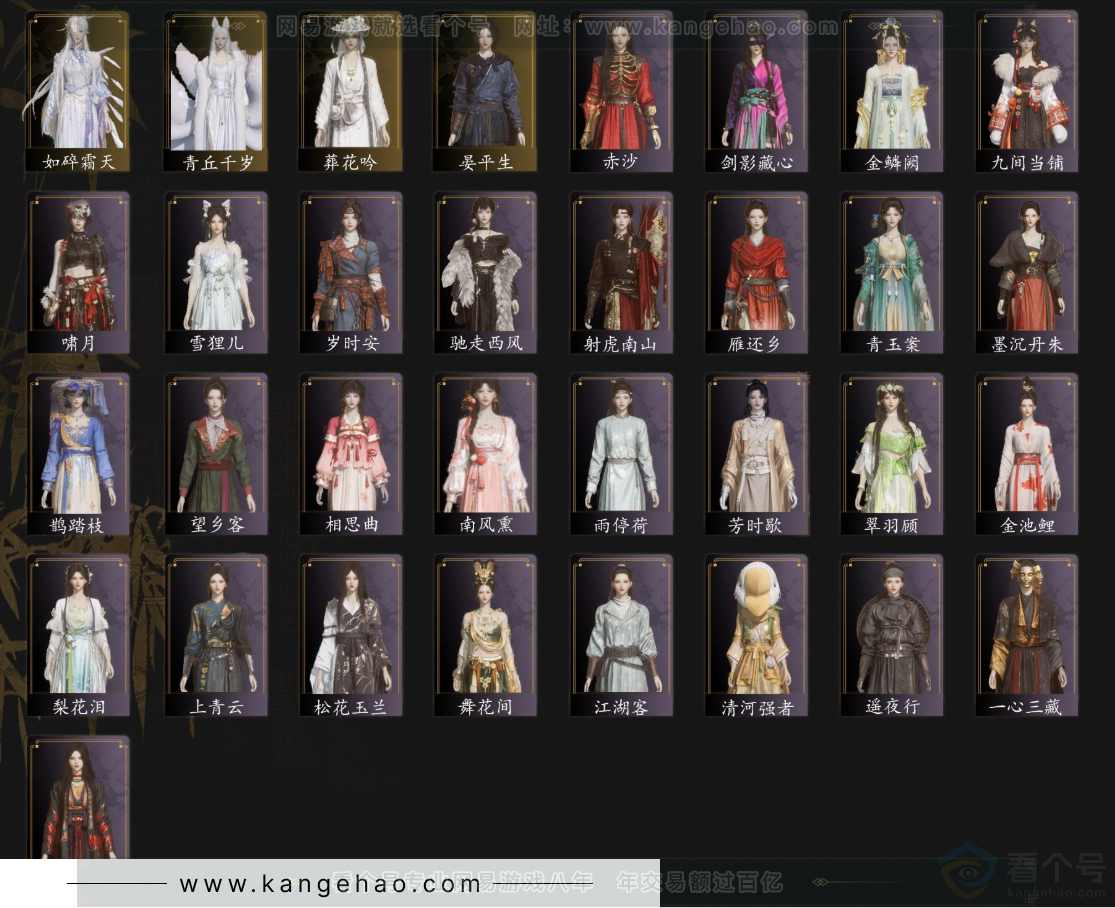Image resolution: width=1115 pixels, height=908 pixels.
Task: Select the 射虎南山 costume card
Action: pos(621,272)
